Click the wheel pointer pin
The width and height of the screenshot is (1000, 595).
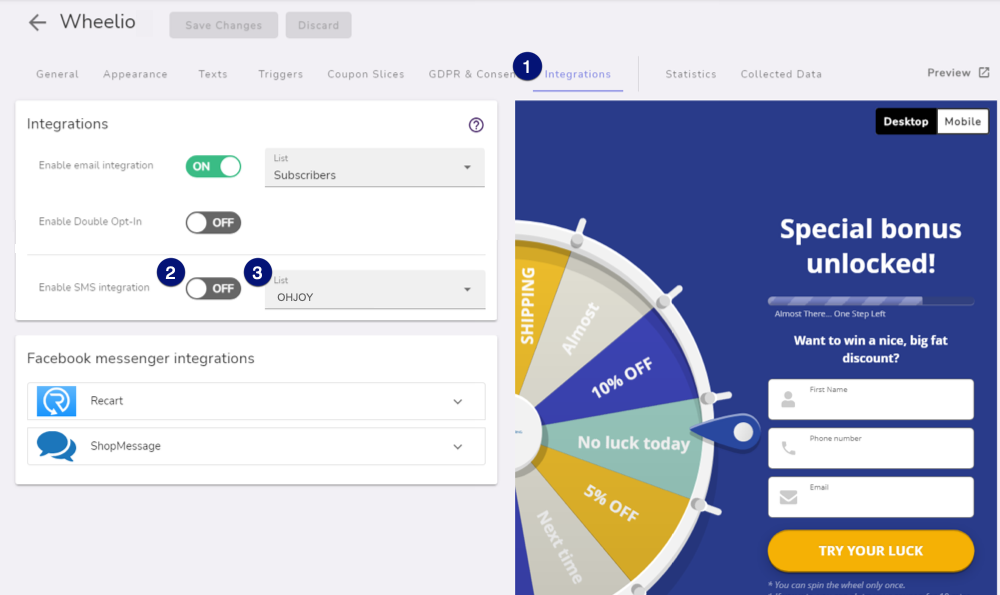727,432
